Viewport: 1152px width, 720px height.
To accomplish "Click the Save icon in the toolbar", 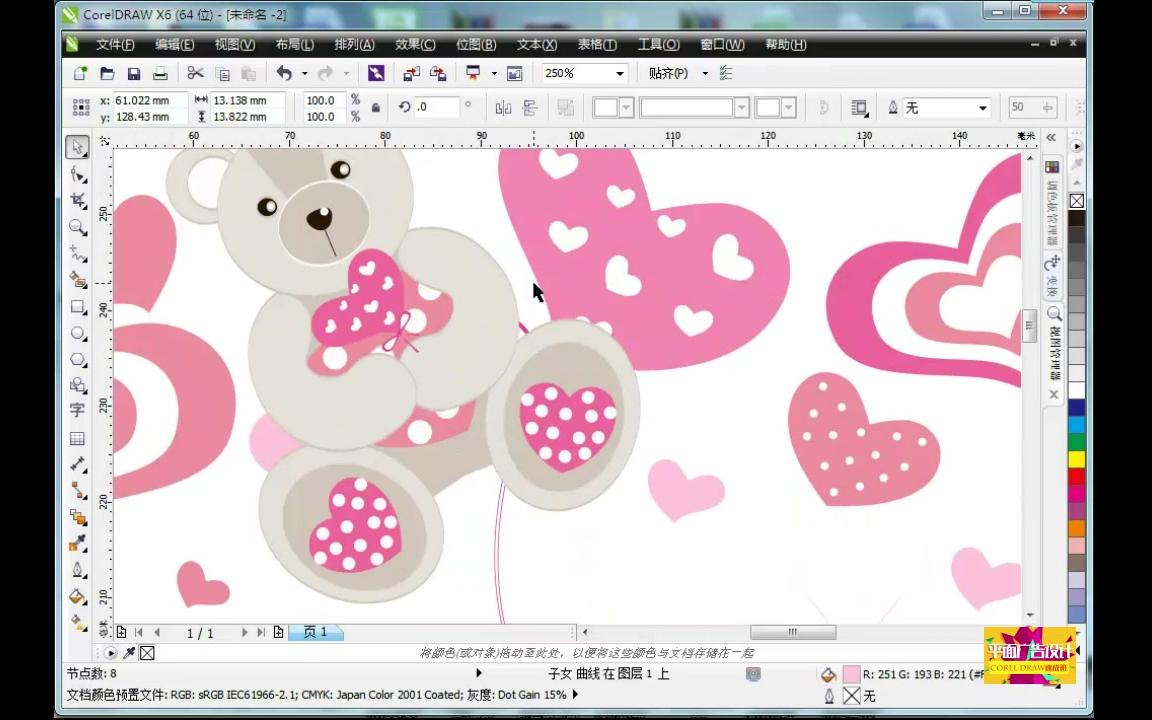I will tap(133, 73).
